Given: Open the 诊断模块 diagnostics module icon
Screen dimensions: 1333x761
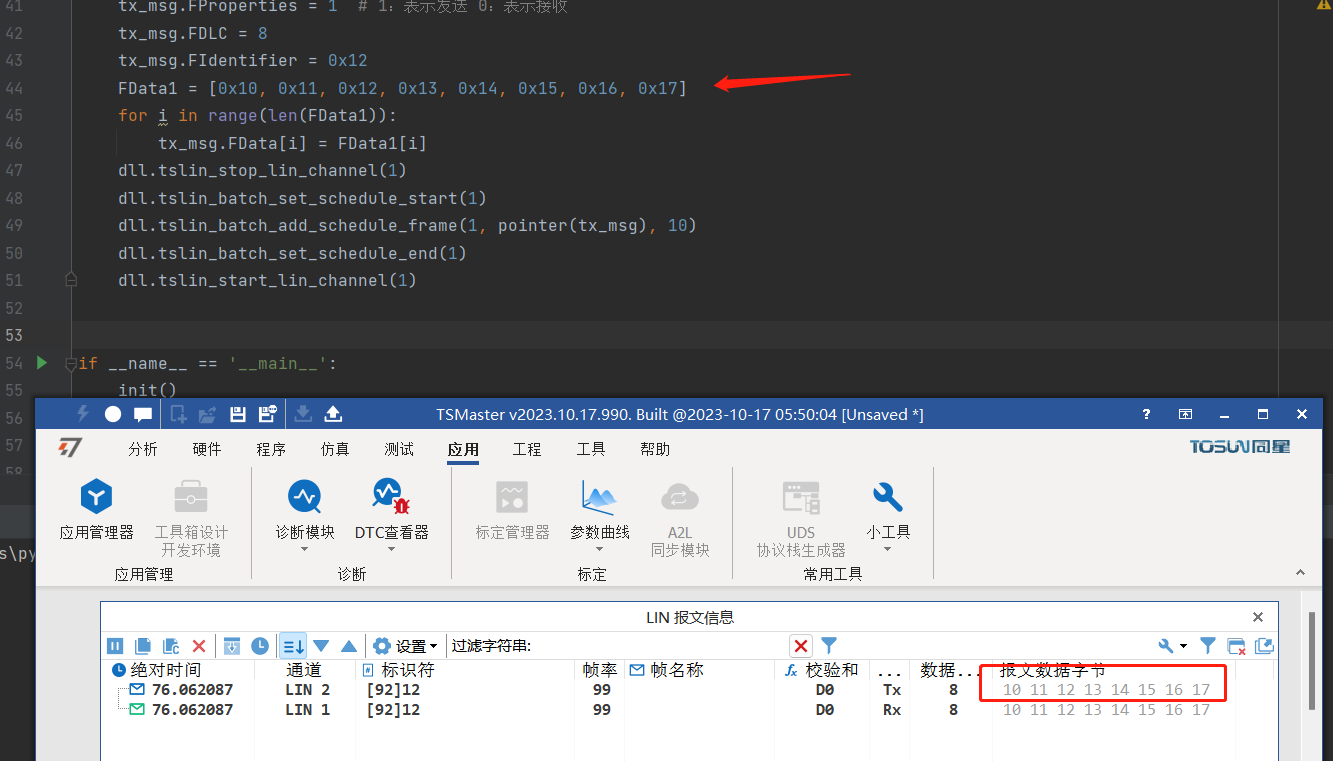Looking at the screenshot, I should (305, 496).
